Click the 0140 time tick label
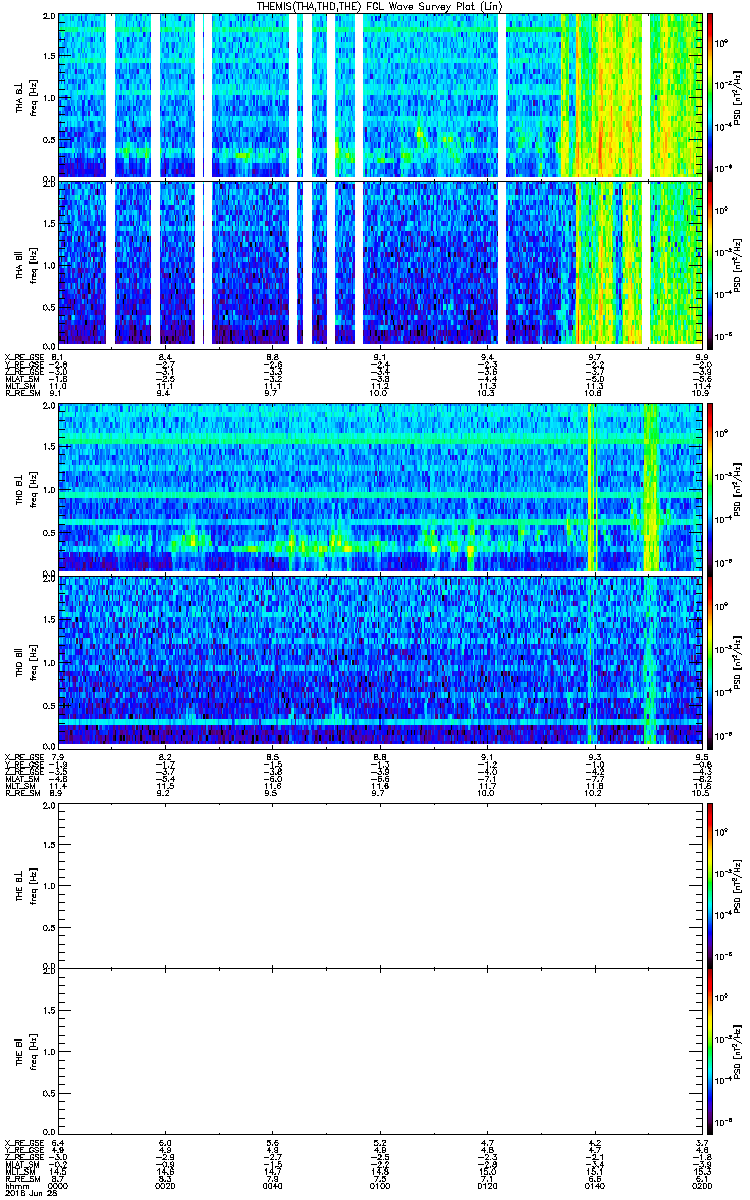This screenshot has width=750, height=1200. [x=594, y=1186]
